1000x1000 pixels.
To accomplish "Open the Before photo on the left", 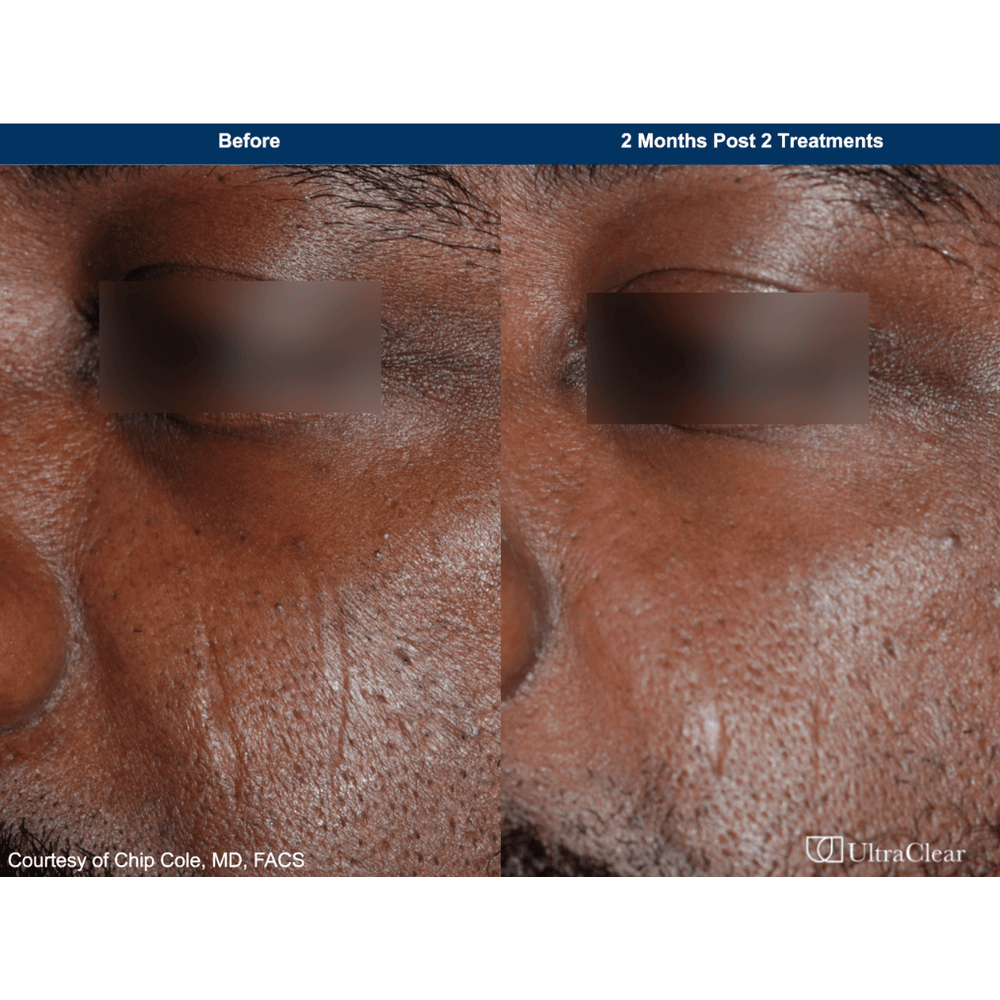I will click(x=250, y=600).
